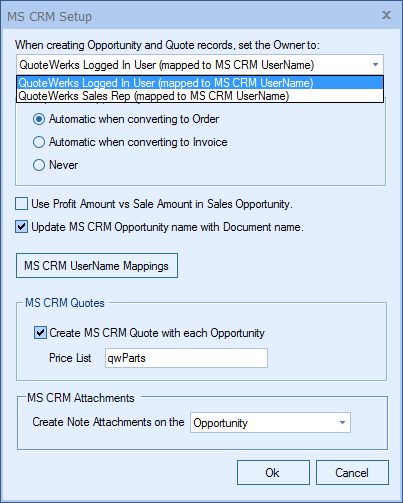Enable Use Profit Amount vs Sale Amount
Viewport: 403px width, 503px height.
pos(21,204)
